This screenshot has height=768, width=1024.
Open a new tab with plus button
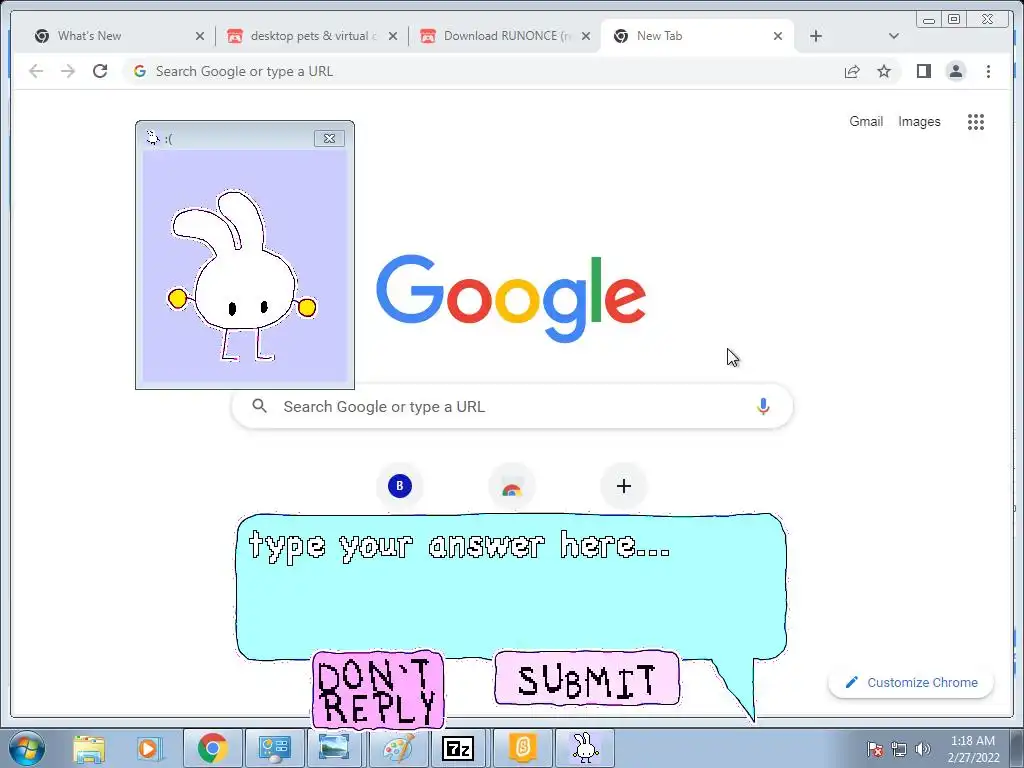(816, 36)
